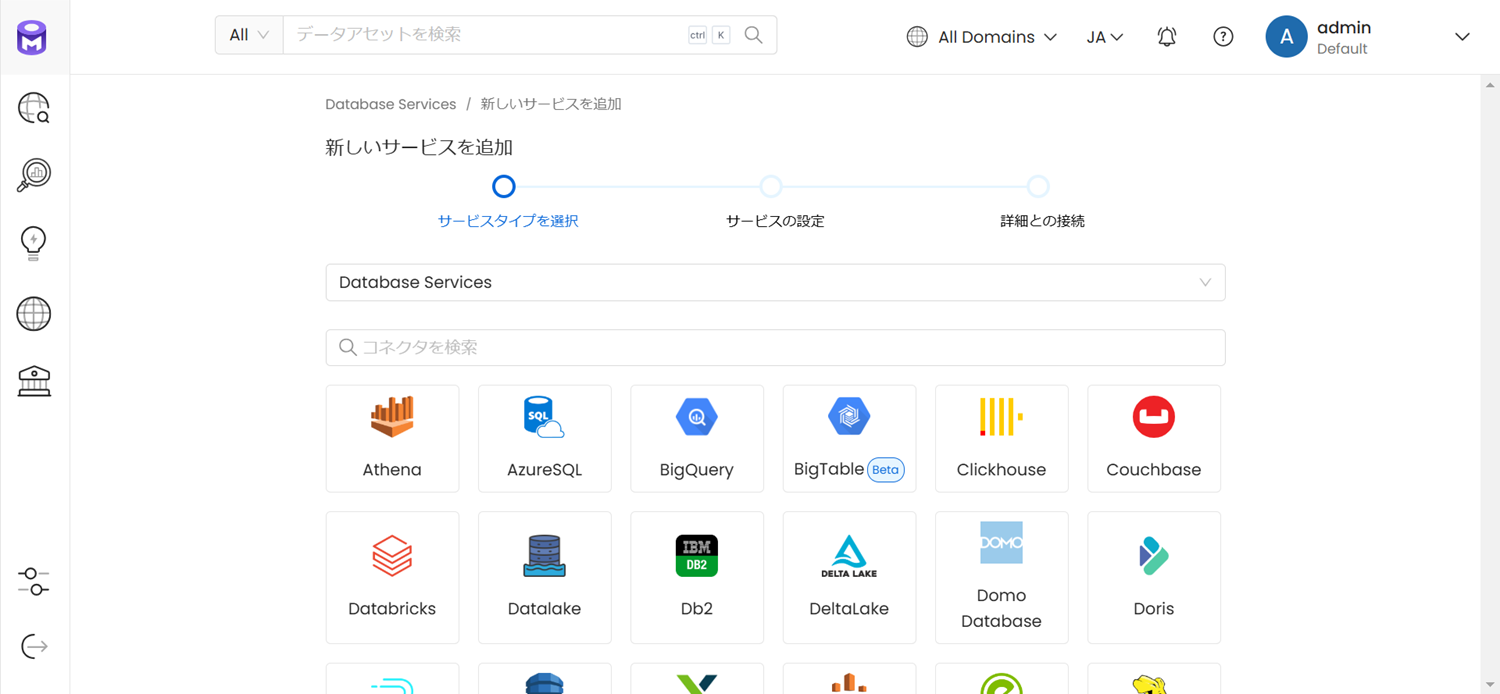The height and width of the screenshot is (694, 1500).
Task: Choose the BigQuery connector
Action: click(697, 439)
